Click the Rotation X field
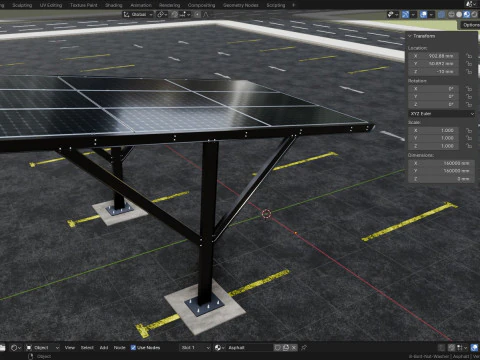The image size is (480, 360). pyautogui.click(x=434, y=89)
